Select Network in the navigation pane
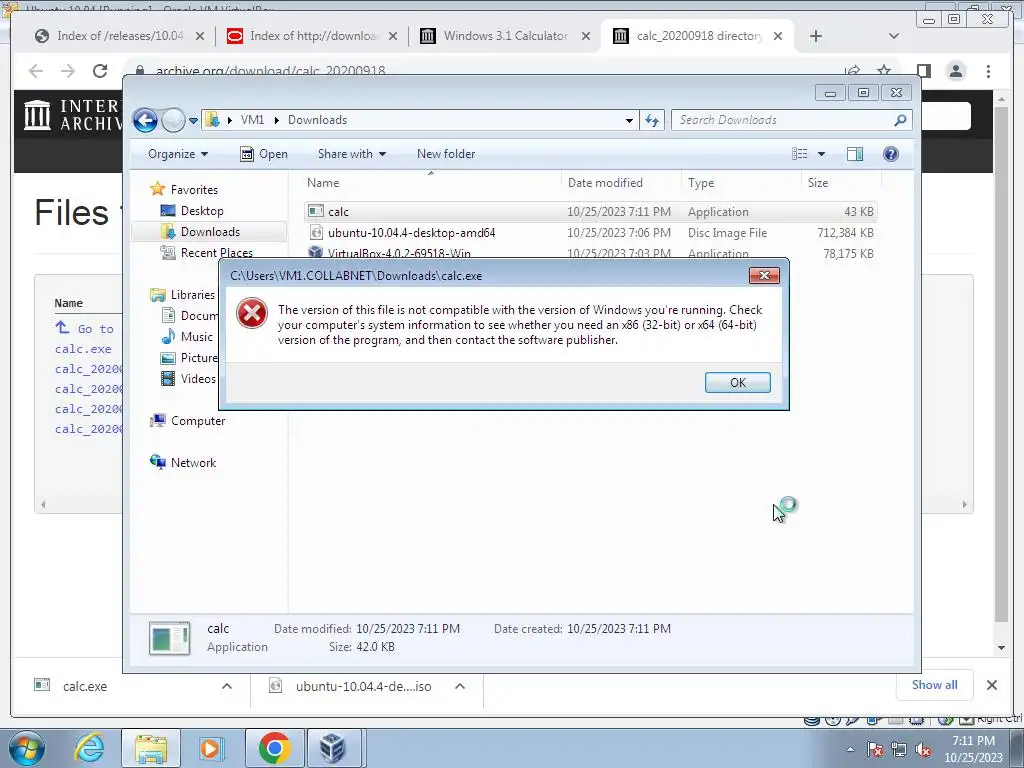1024x768 pixels. (193, 463)
